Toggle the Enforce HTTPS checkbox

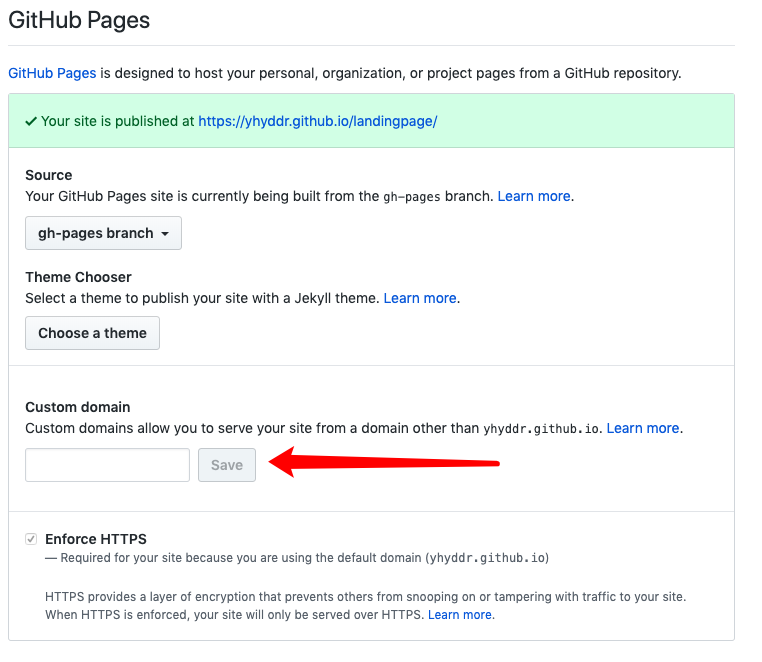tap(31, 539)
